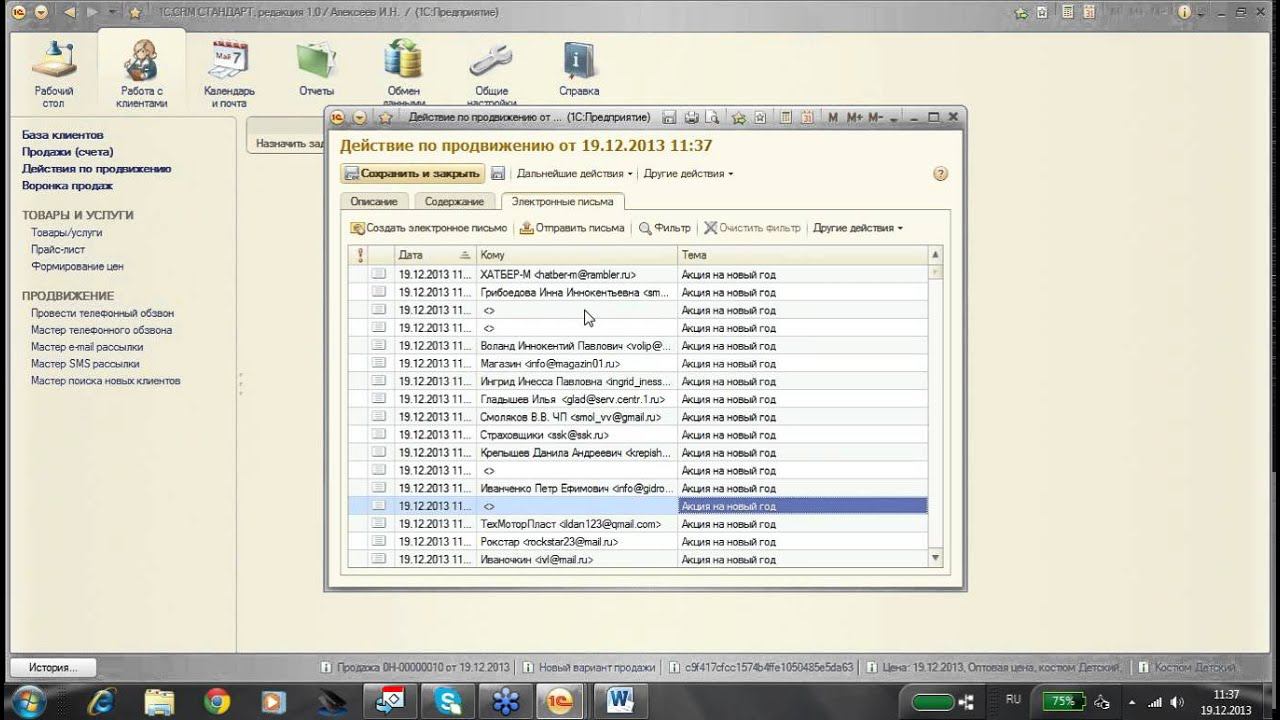
Task: Open Провести телефонный обзвон link
Action: click(102, 313)
